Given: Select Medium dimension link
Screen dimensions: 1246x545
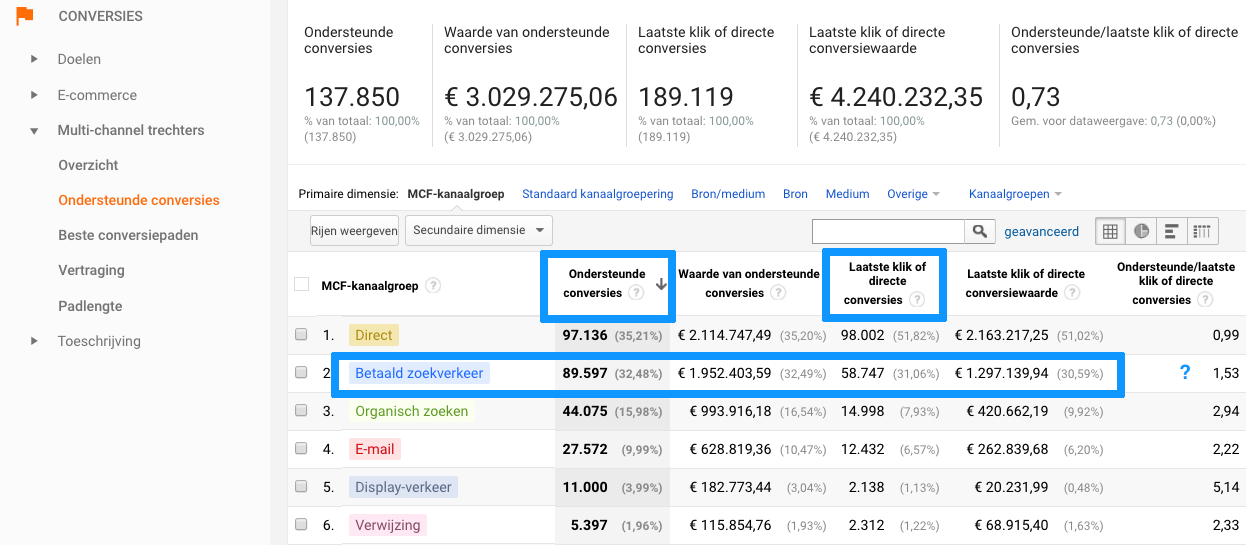Looking at the screenshot, I should [847, 194].
